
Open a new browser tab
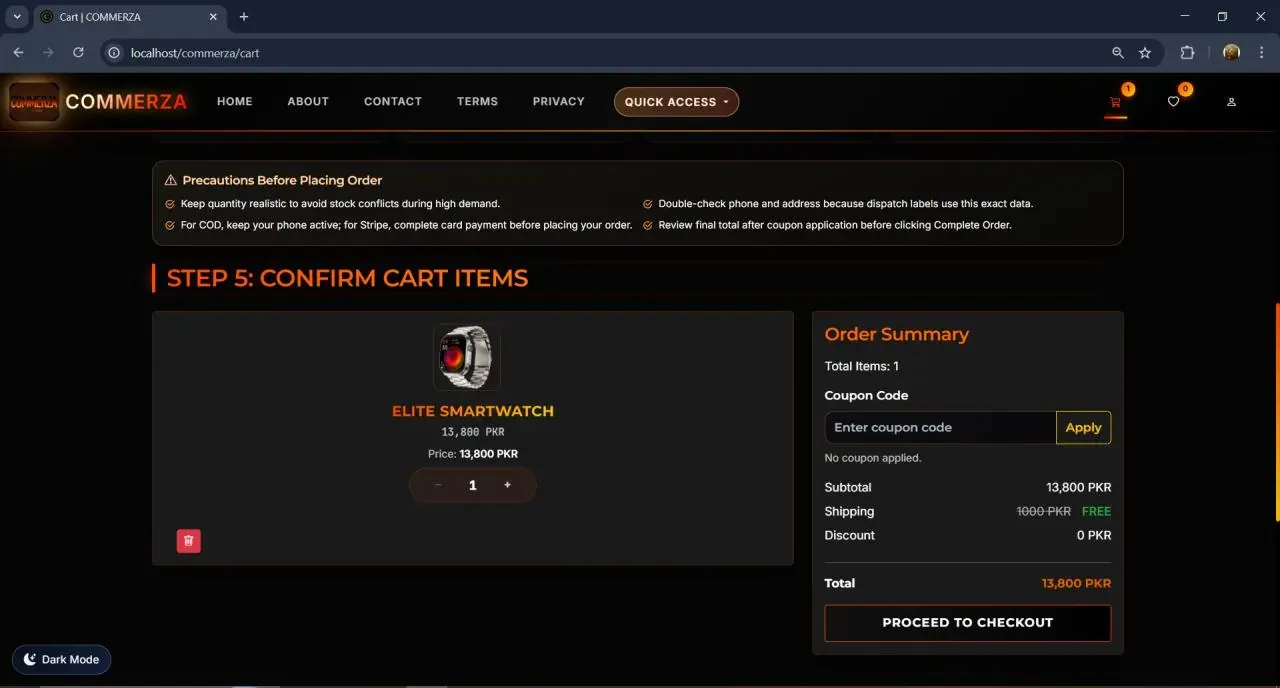pos(244,17)
